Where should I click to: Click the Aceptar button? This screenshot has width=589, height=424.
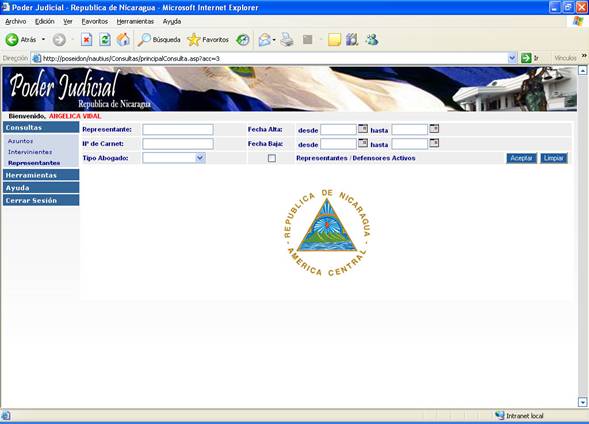point(521,158)
